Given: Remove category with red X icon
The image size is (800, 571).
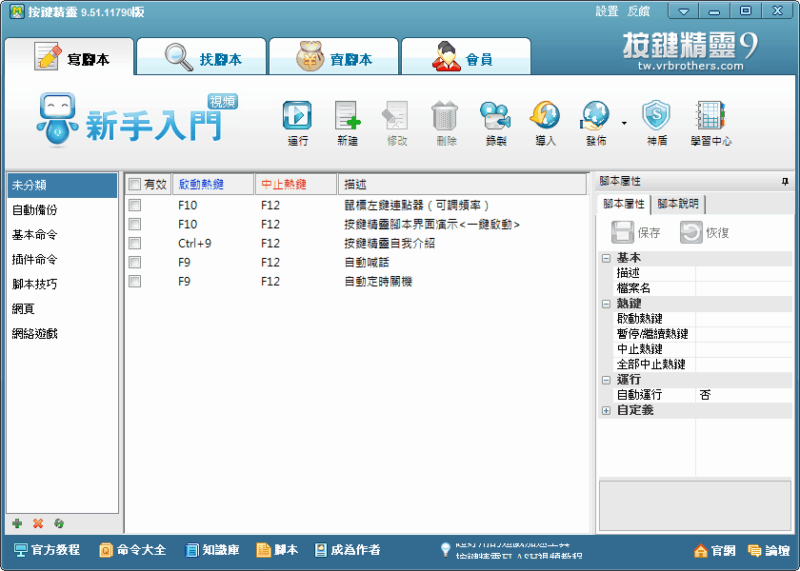Looking at the screenshot, I should pyautogui.click(x=38, y=523).
